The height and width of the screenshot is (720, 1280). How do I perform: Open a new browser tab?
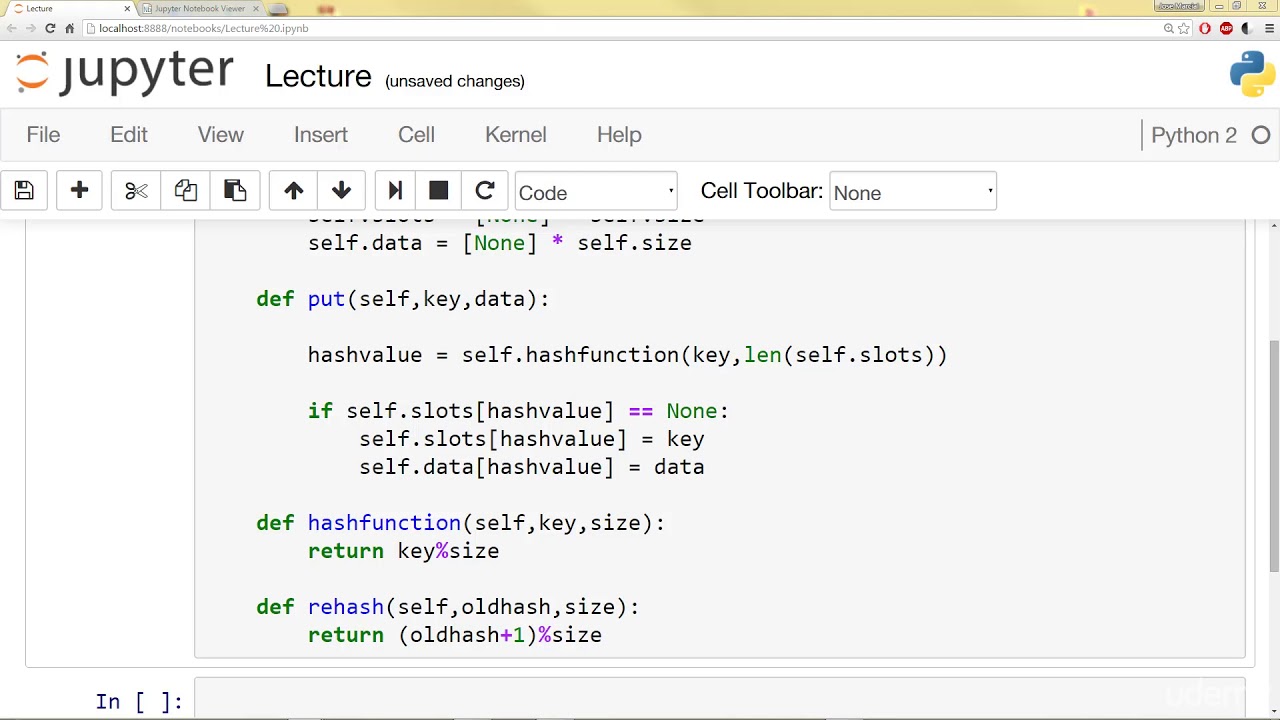point(280,9)
